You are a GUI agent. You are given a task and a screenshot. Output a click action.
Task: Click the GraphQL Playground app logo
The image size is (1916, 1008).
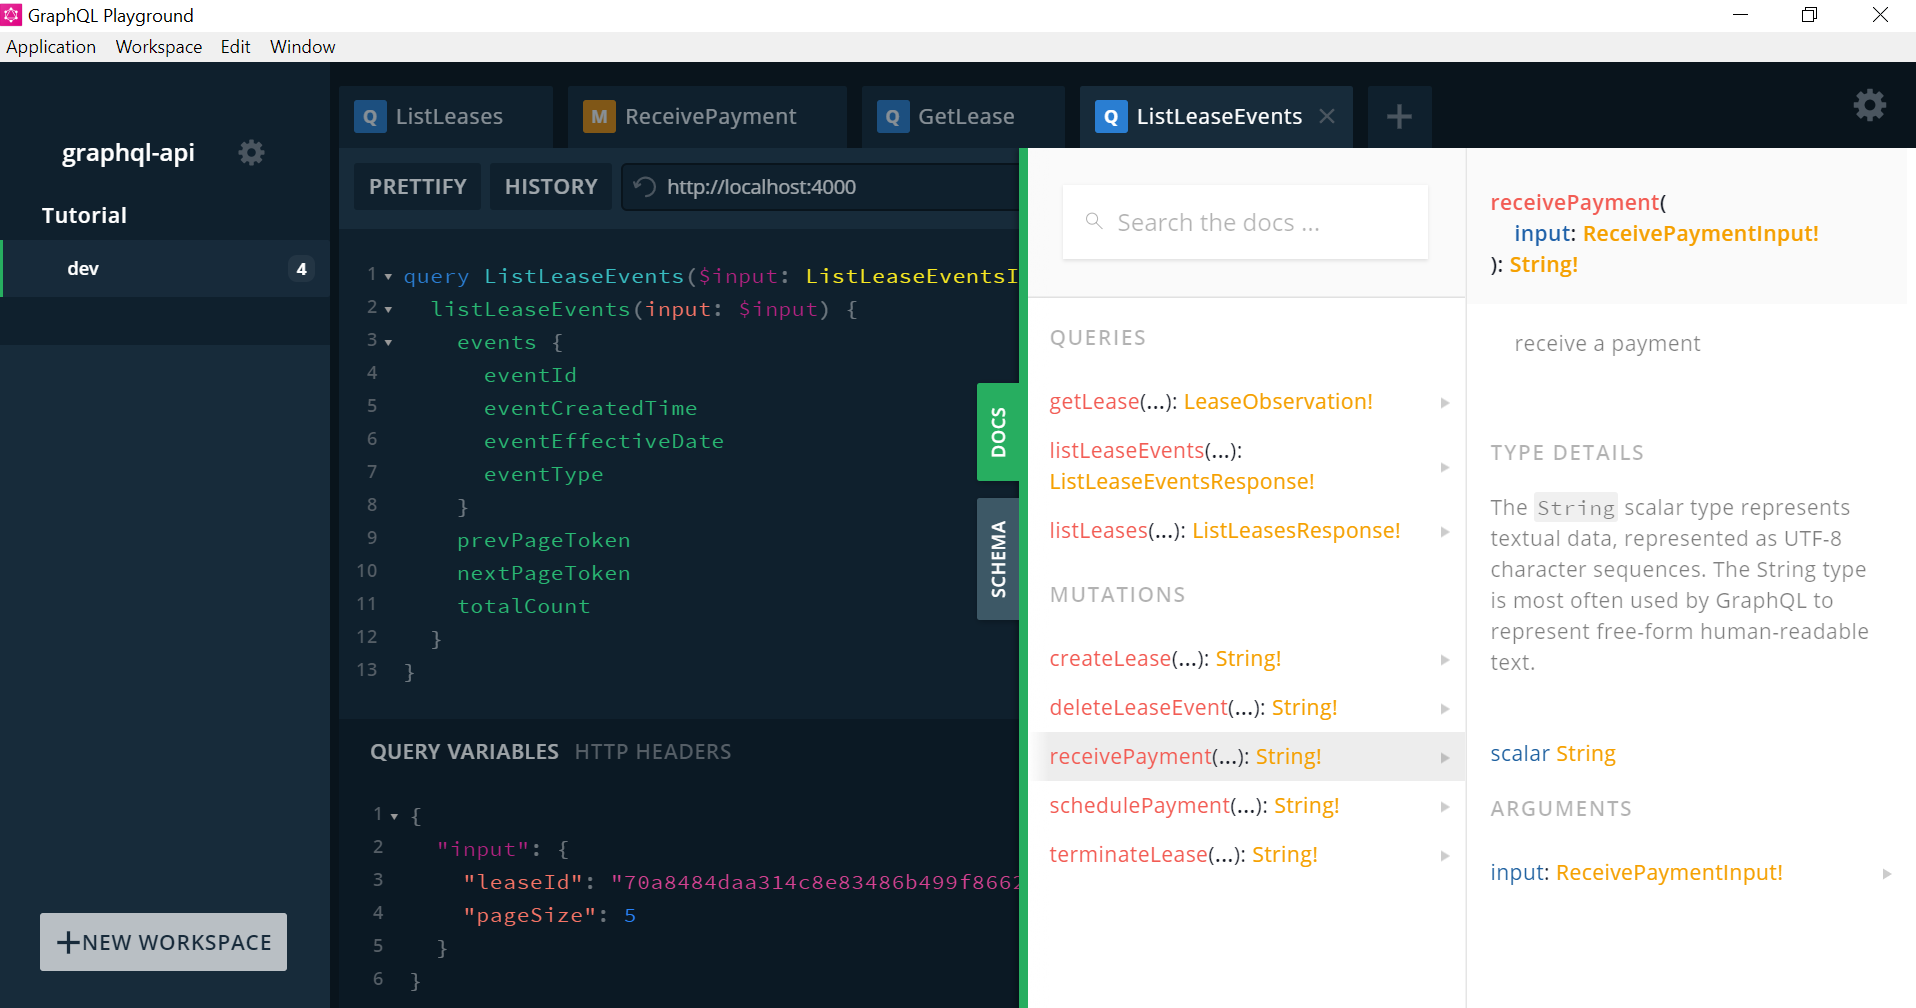(12, 15)
